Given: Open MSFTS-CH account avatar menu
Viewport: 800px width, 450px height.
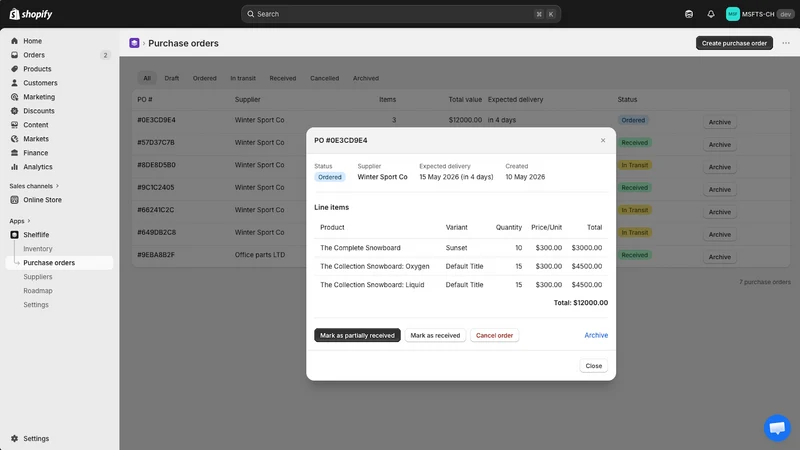Looking at the screenshot, I should click(x=733, y=14).
